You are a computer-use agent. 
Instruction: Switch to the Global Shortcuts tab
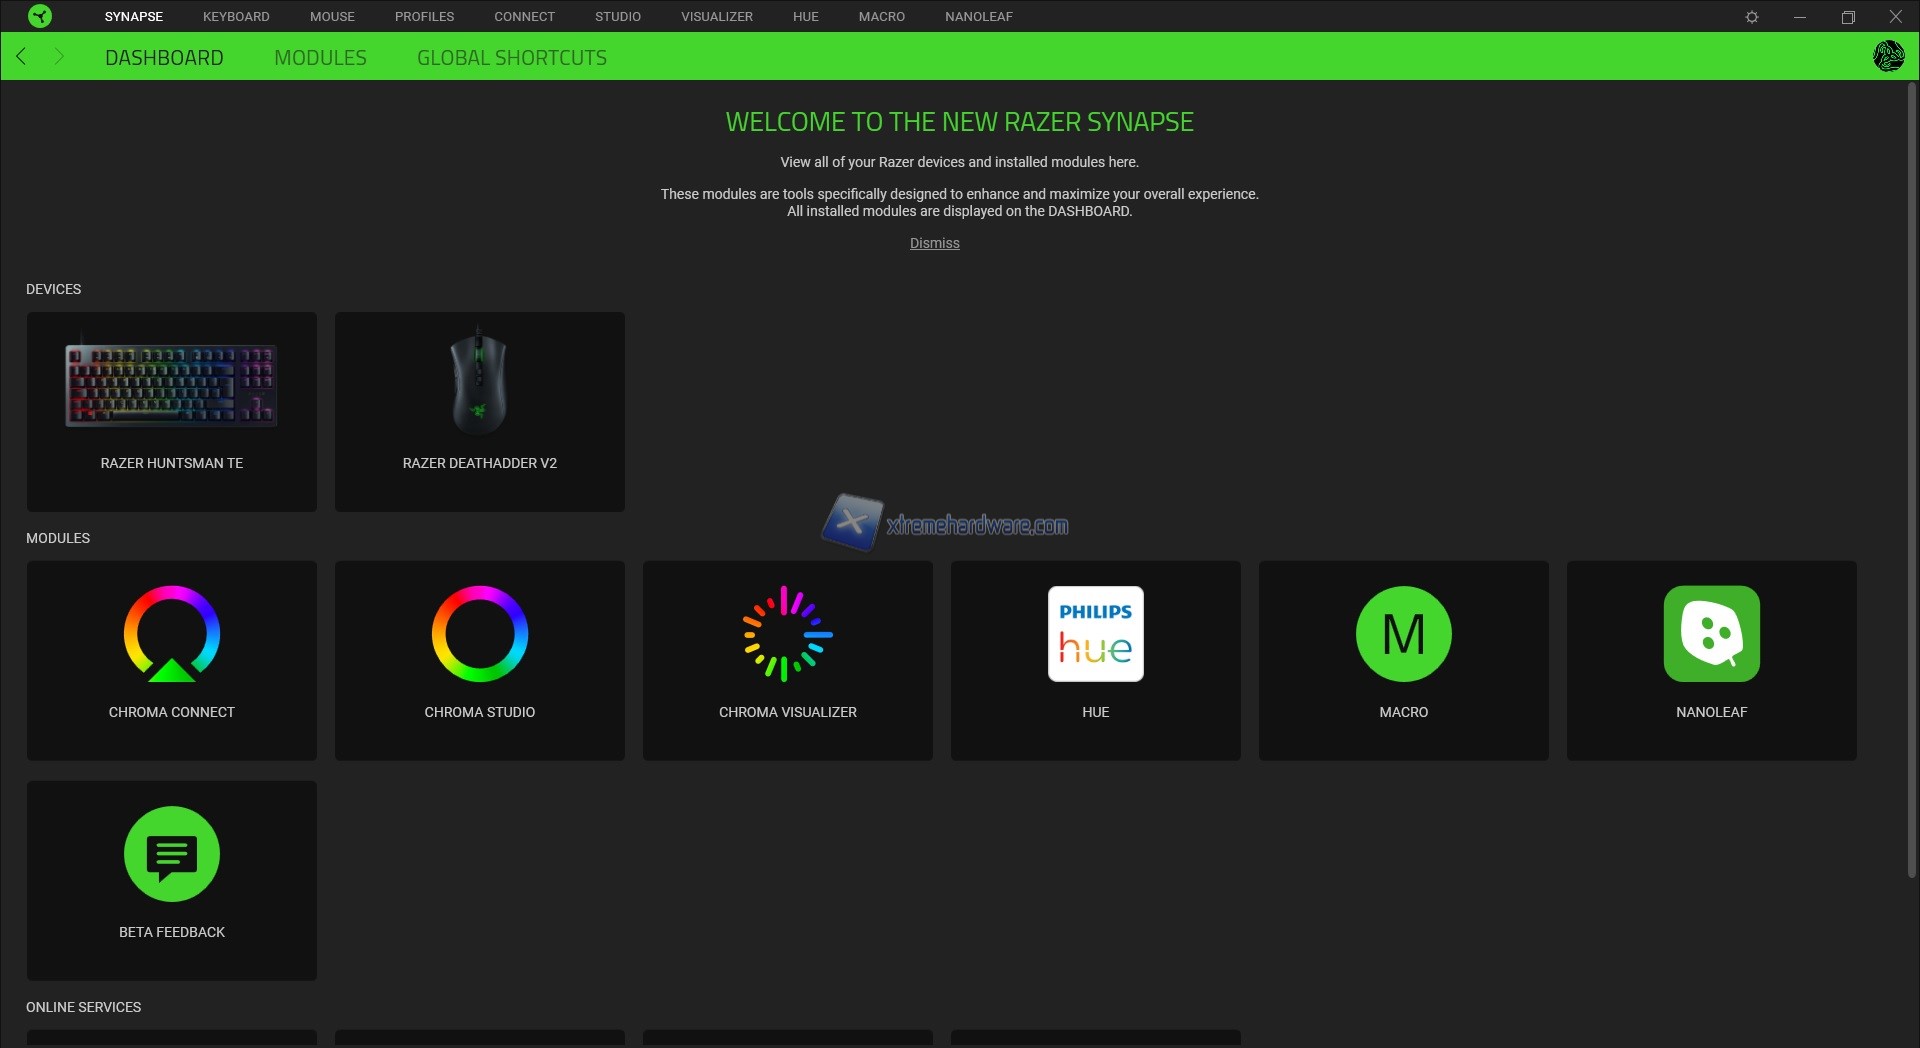(x=512, y=58)
